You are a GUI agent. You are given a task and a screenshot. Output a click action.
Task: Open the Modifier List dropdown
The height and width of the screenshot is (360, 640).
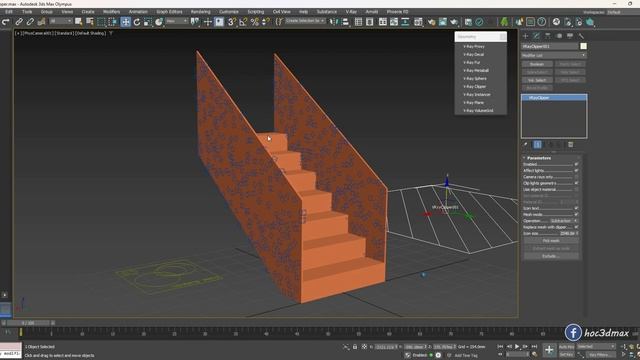554,55
